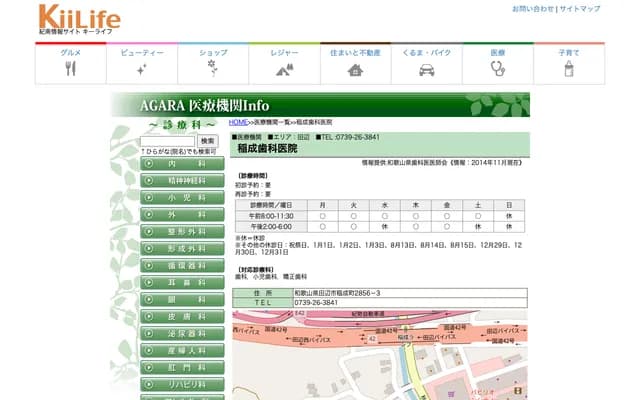Select the 眼科 department button
640x400 pixels.
(x=182, y=300)
